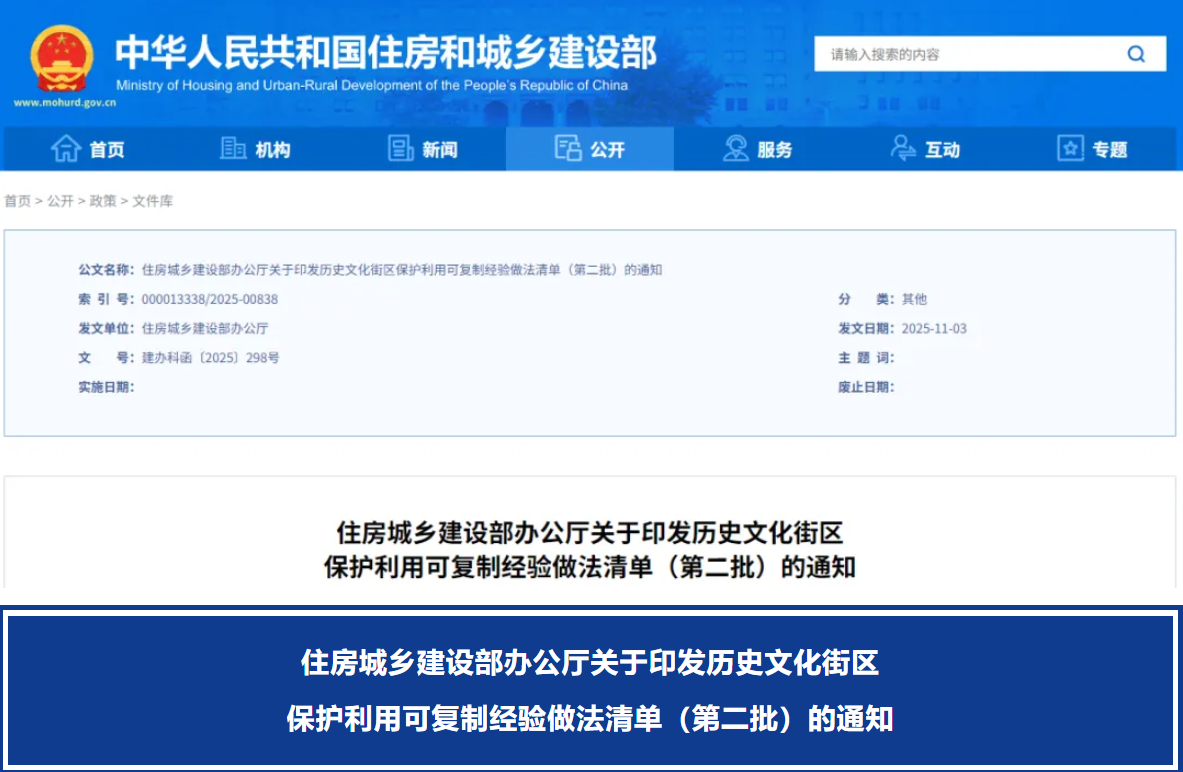
Task: Click the magnifier search icon
Action: pos(1136,54)
